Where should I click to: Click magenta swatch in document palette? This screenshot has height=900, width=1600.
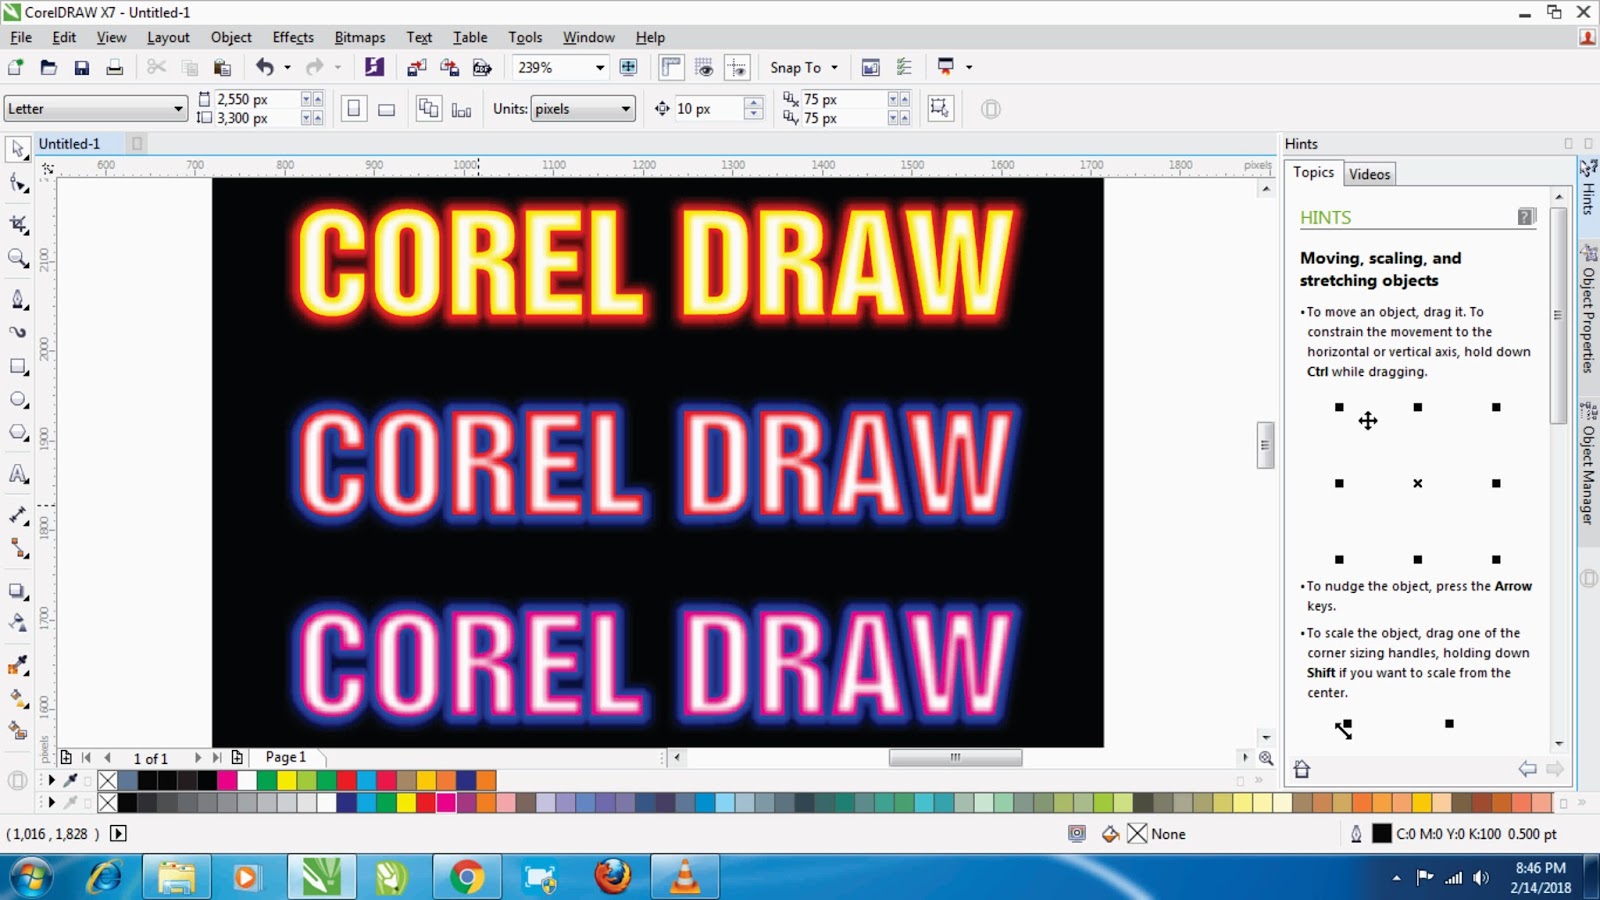point(227,780)
